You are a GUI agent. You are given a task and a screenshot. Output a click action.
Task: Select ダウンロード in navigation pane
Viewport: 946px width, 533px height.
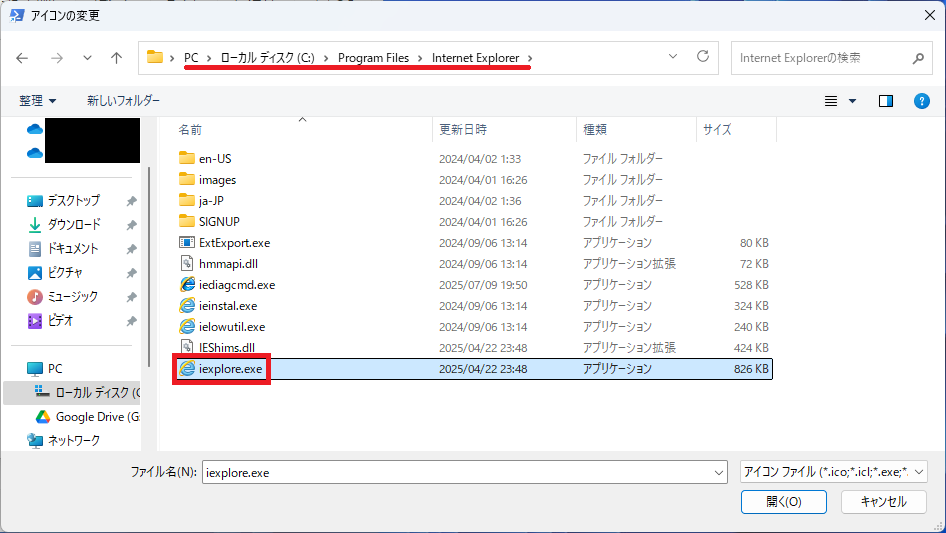74,225
